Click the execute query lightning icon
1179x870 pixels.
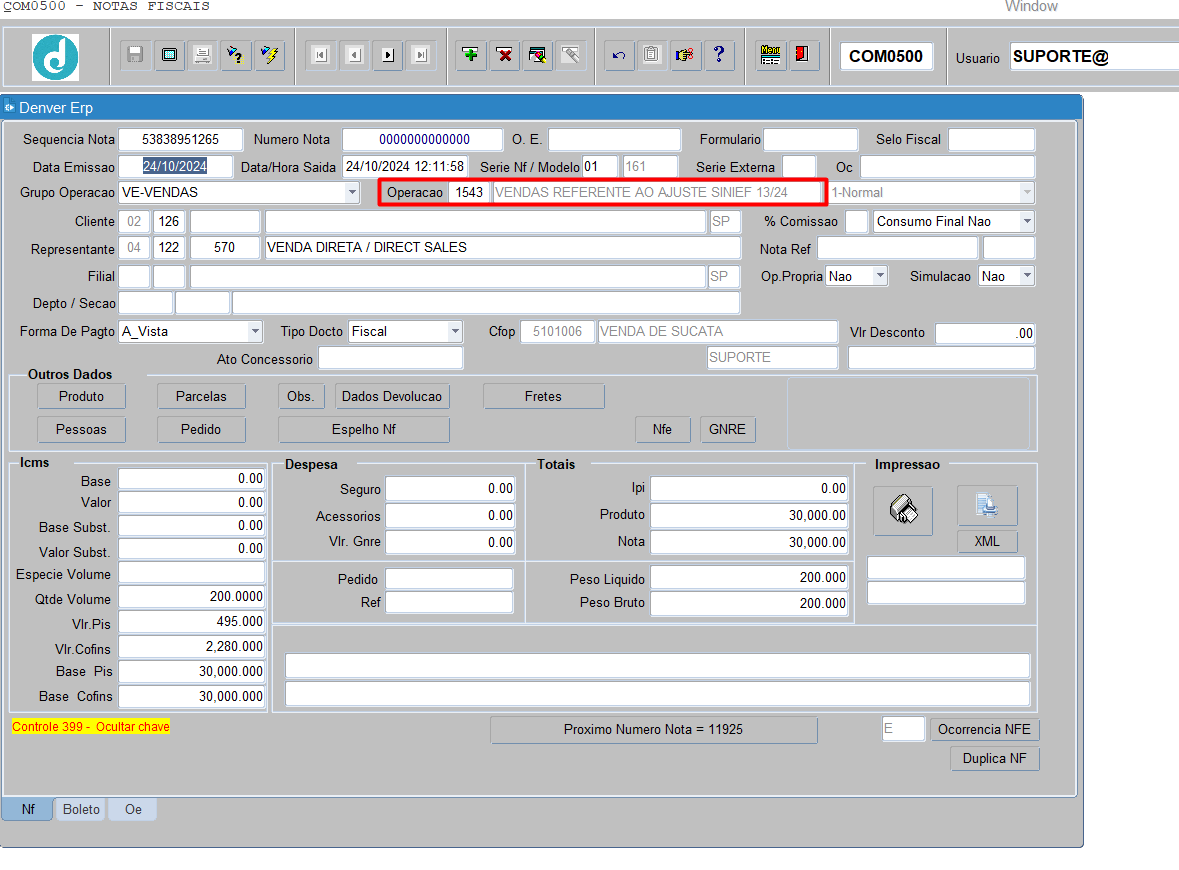coord(269,55)
